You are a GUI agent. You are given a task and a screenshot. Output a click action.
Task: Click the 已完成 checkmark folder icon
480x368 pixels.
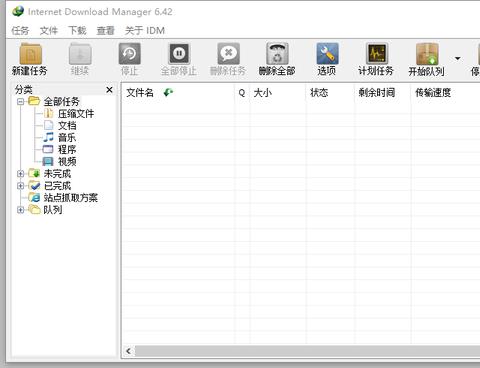(x=34, y=185)
